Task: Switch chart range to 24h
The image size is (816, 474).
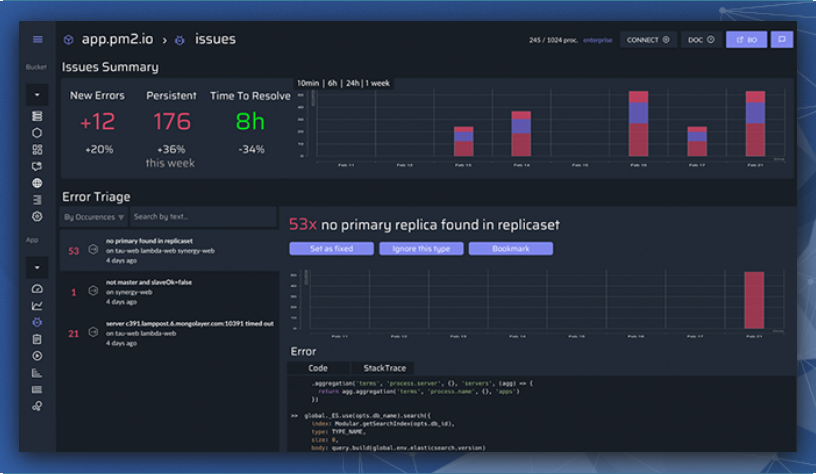Action: click(352, 83)
